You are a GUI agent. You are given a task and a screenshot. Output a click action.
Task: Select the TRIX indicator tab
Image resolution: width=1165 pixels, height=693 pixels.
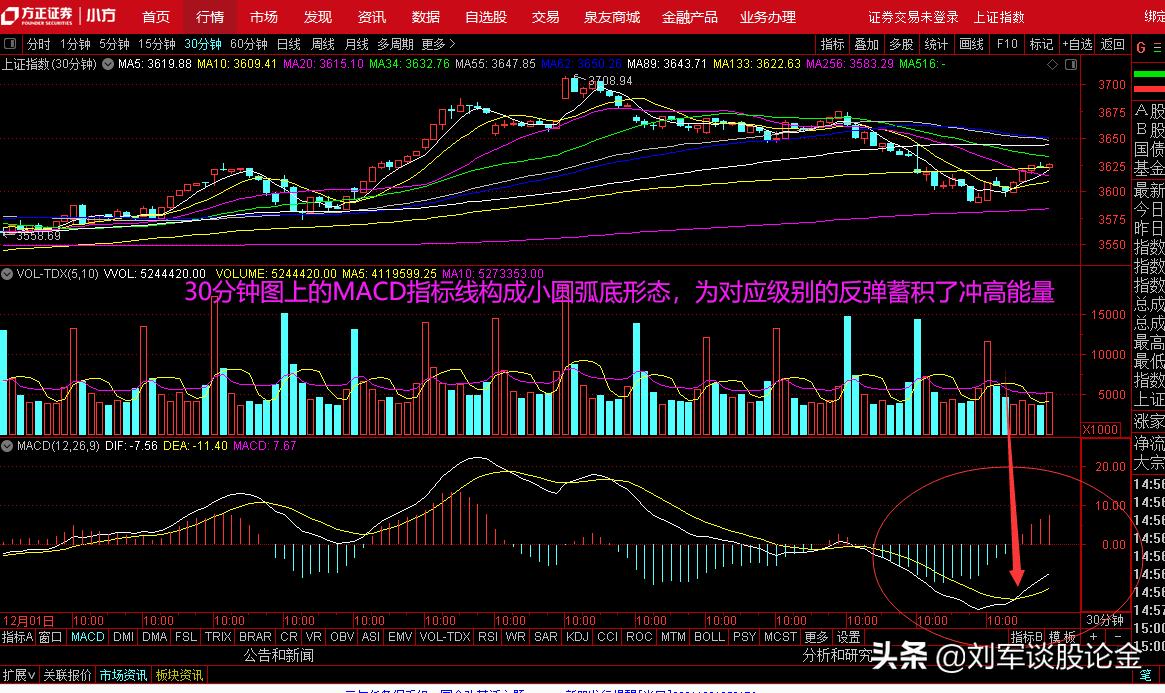click(218, 637)
